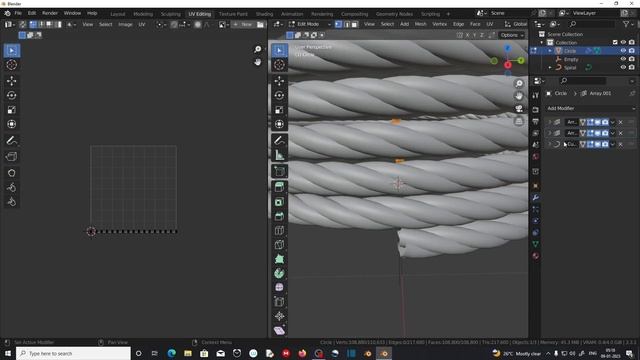This screenshot has width=640, height=360.
Task: Remove the first Array modifier
Action: pos(620,122)
